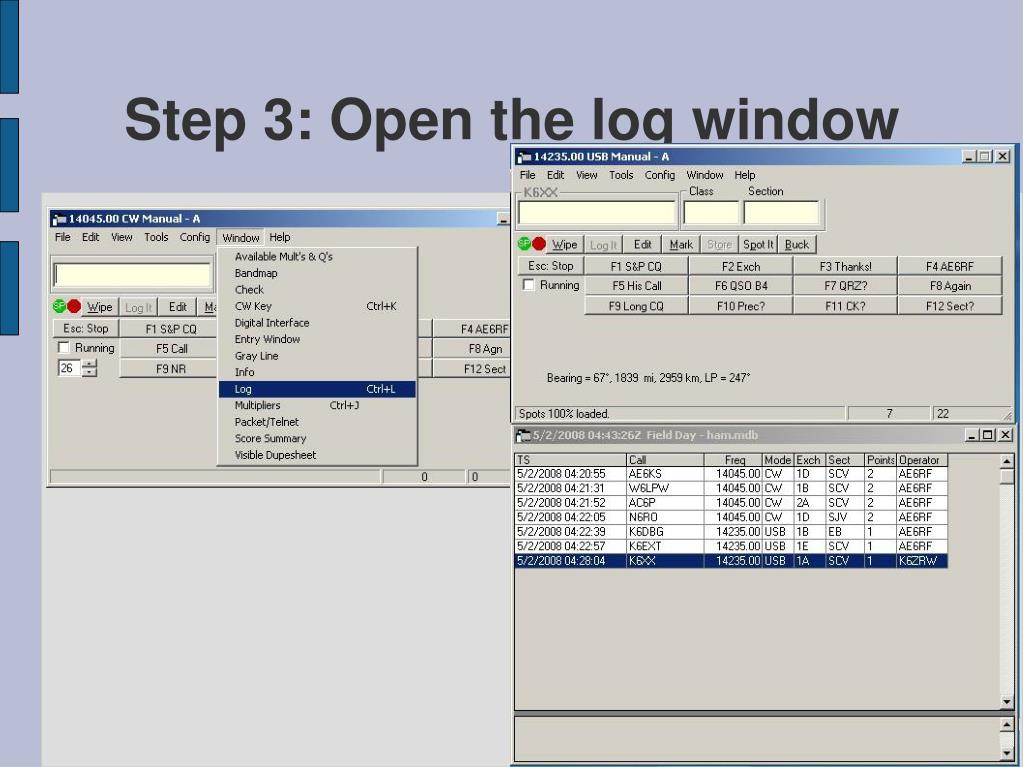Open Window menu in CW Manual window
Screen dimensions: 1023x767
(241, 237)
